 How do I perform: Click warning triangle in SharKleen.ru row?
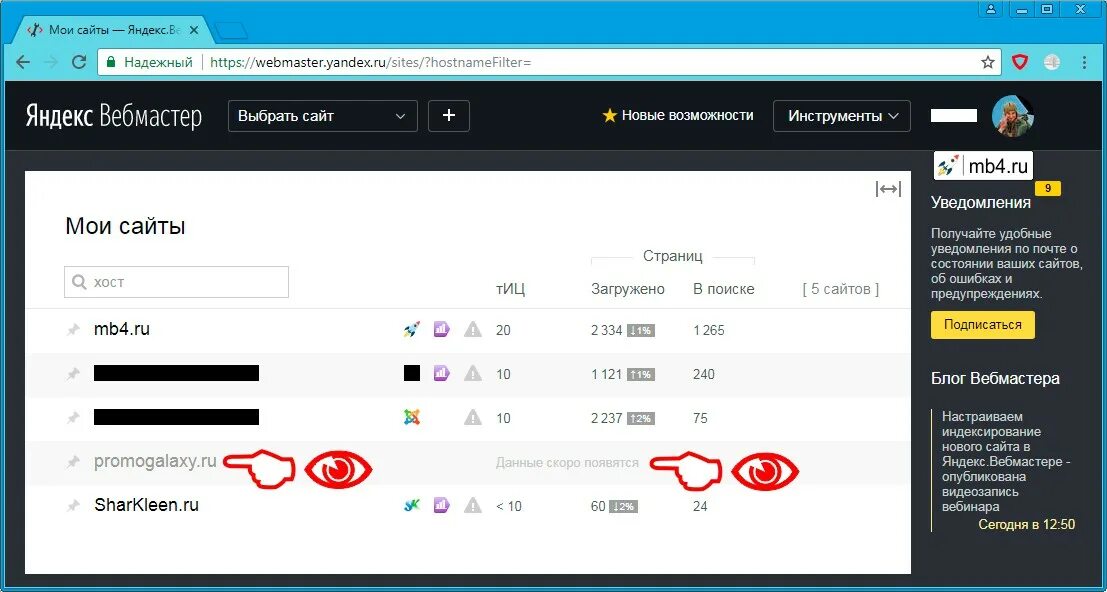pyautogui.click(x=472, y=505)
